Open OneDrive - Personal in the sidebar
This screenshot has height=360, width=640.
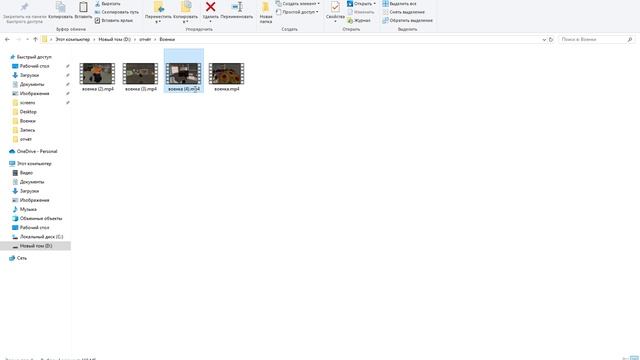point(37,151)
